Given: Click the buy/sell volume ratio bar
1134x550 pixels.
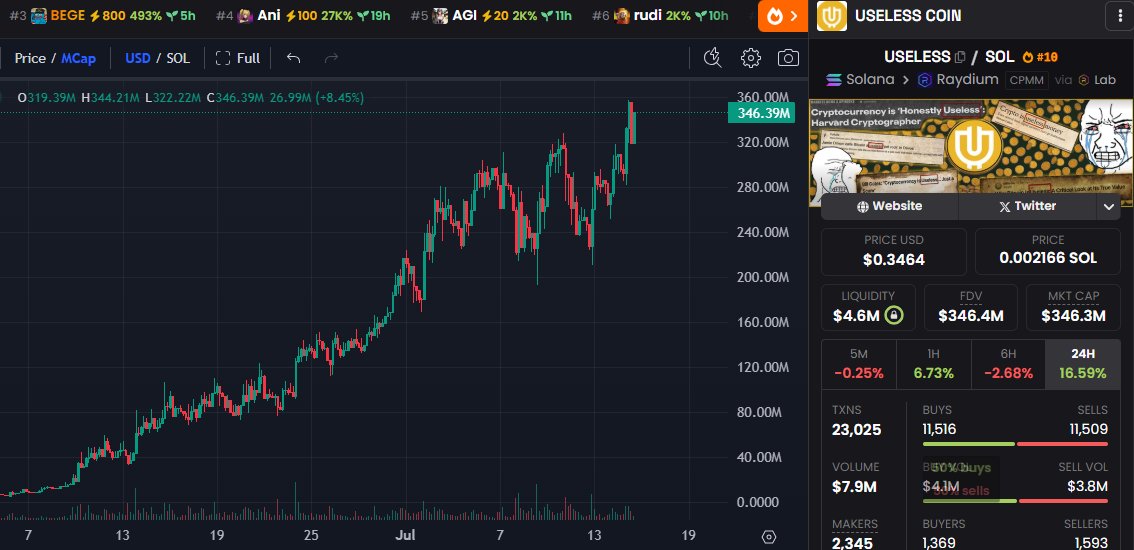Looking at the screenshot, I should 1015,501.
